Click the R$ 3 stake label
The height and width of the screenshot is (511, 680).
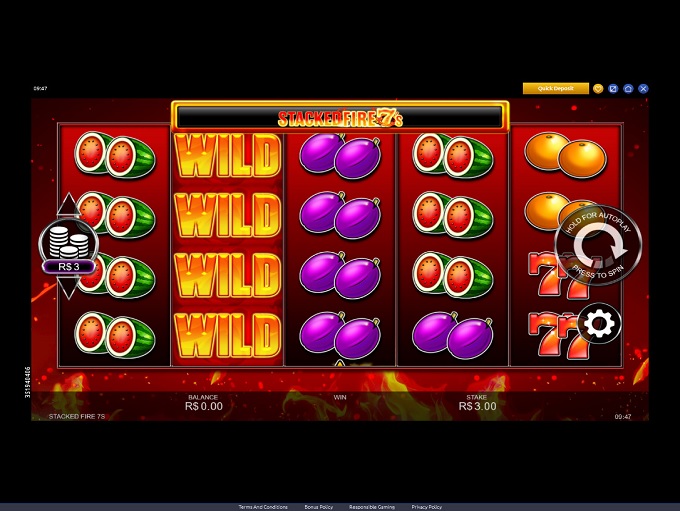(69, 266)
